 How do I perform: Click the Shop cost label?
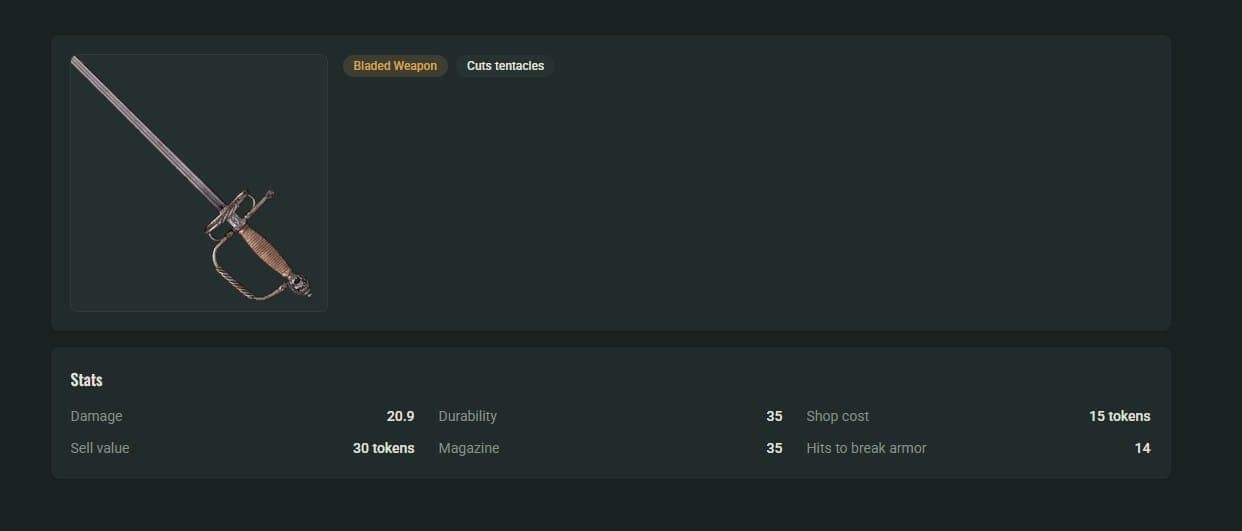point(837,416)
